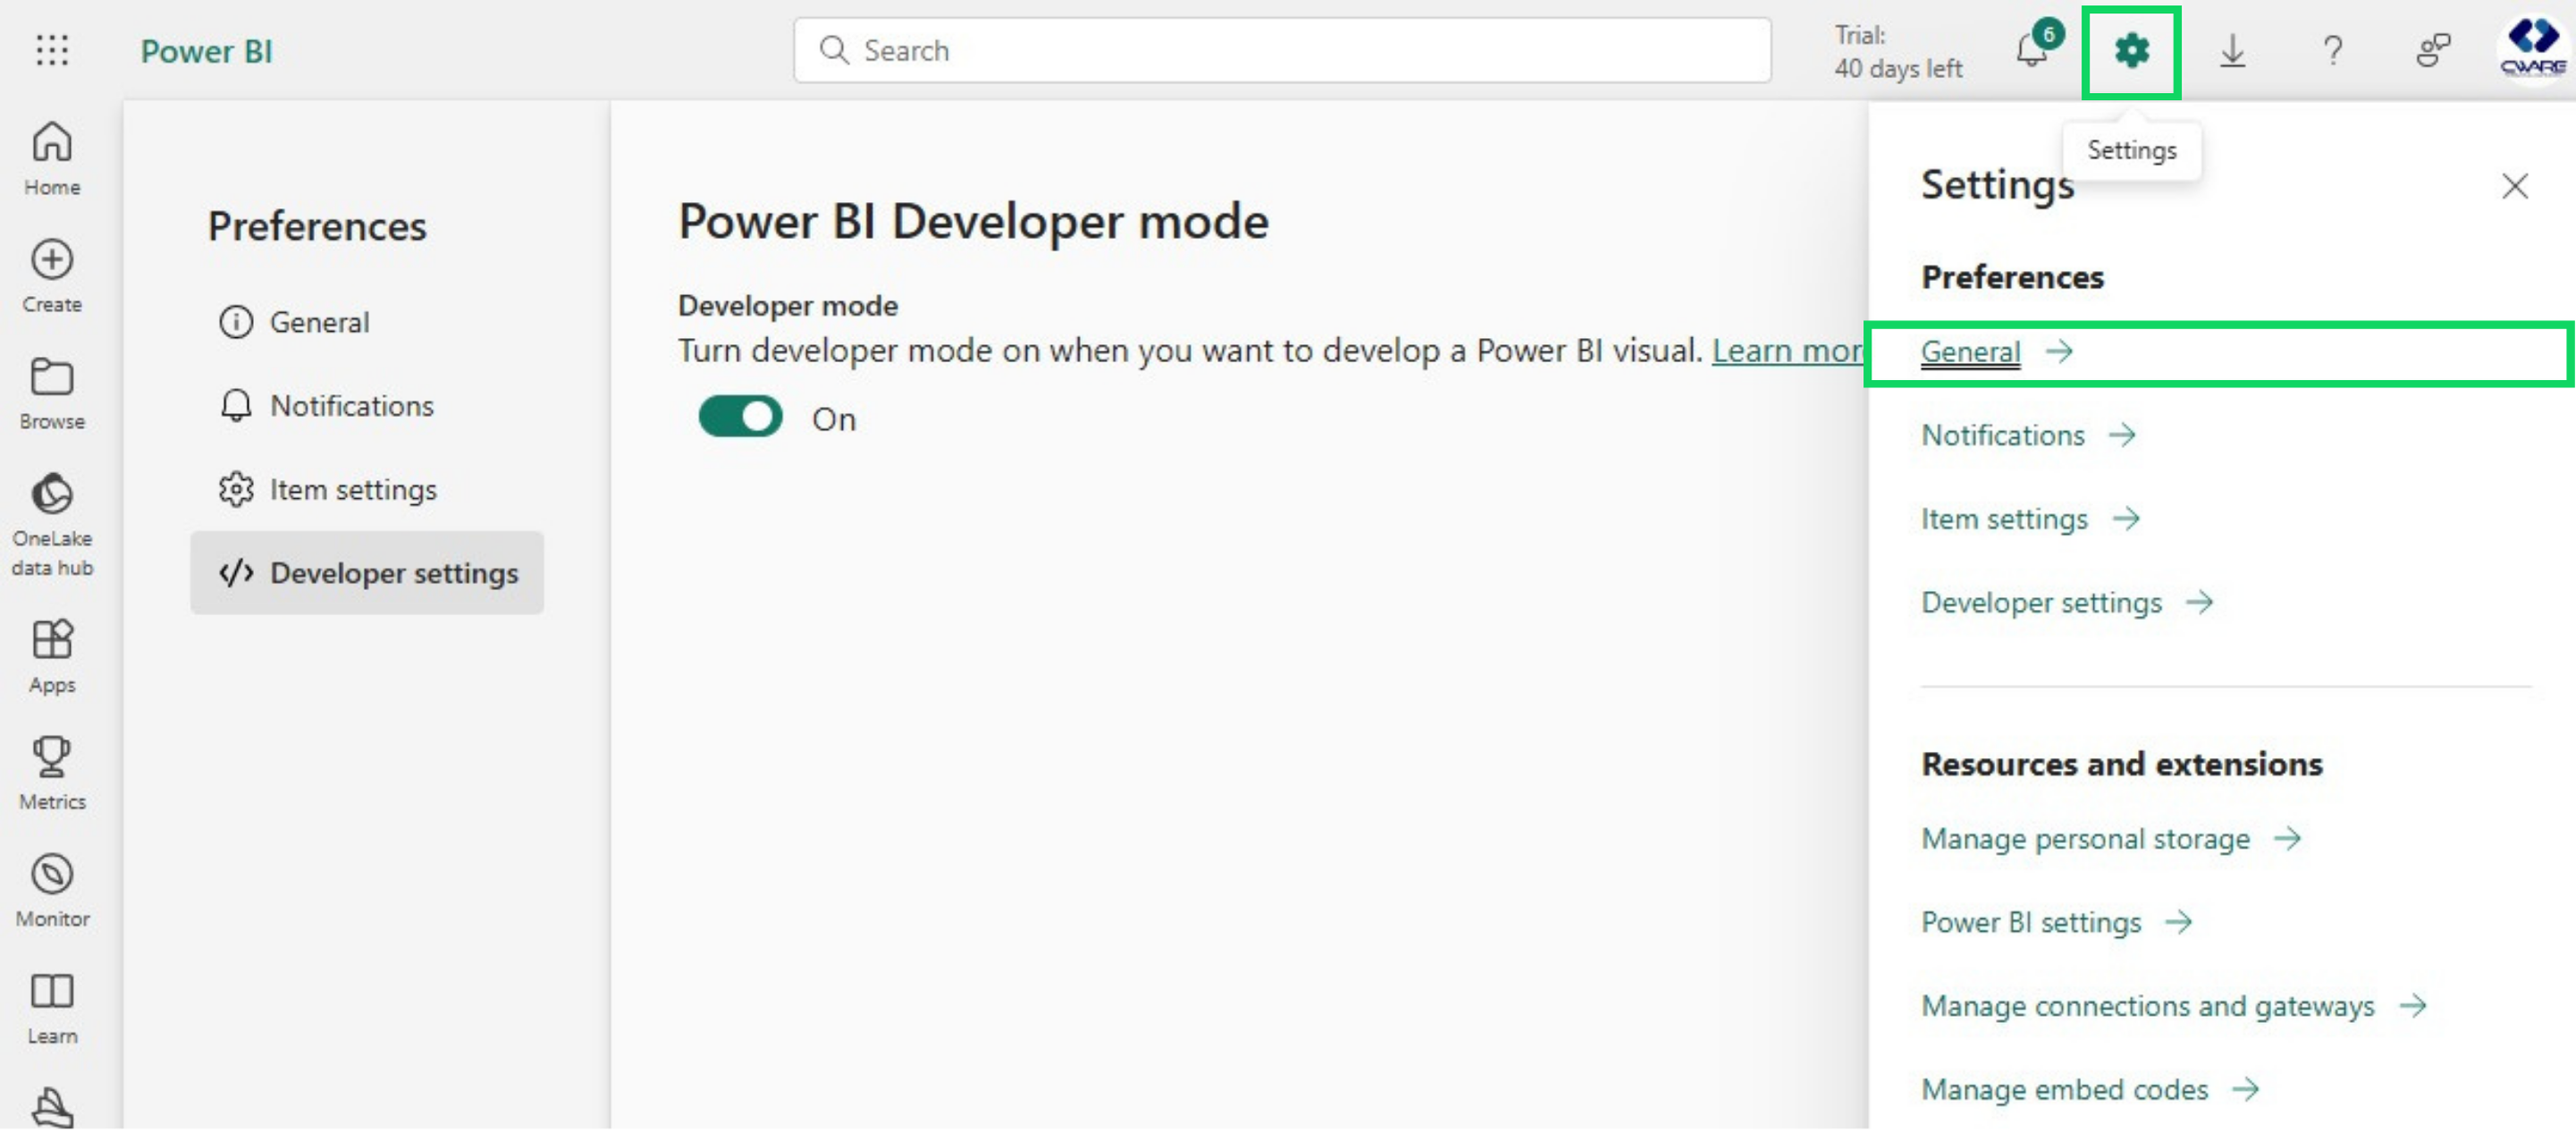The image size is (2576, 1132).
Task: Open the notifications bell icon
Action: [x=2032, y=50]
